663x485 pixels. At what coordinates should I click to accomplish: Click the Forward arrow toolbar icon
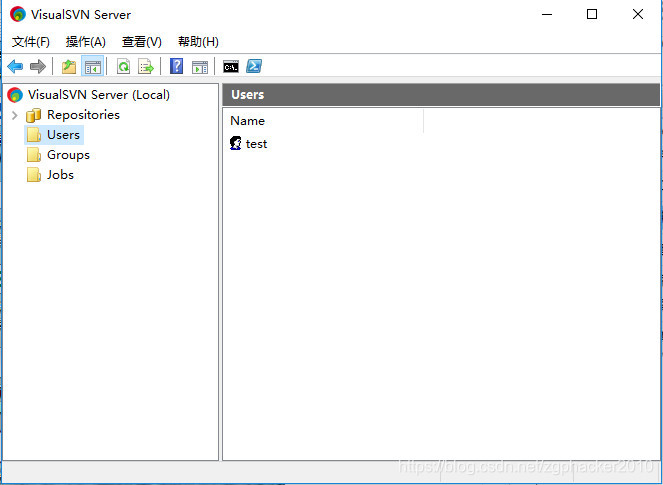click(x=38, y=66)
